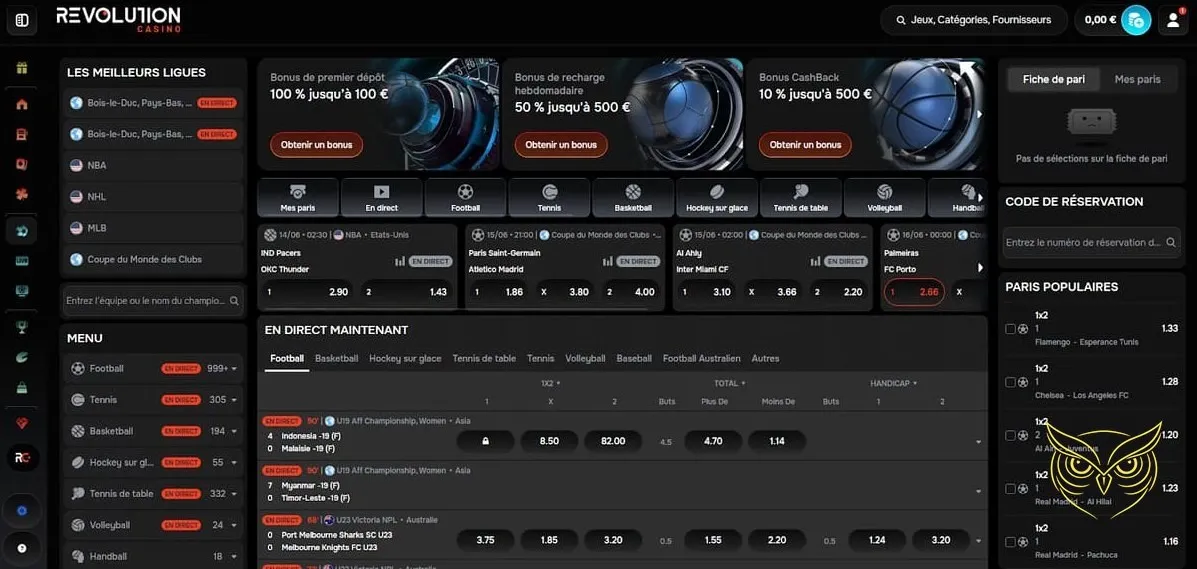Click the games, categories, providers search field

(x=973, y=21)
